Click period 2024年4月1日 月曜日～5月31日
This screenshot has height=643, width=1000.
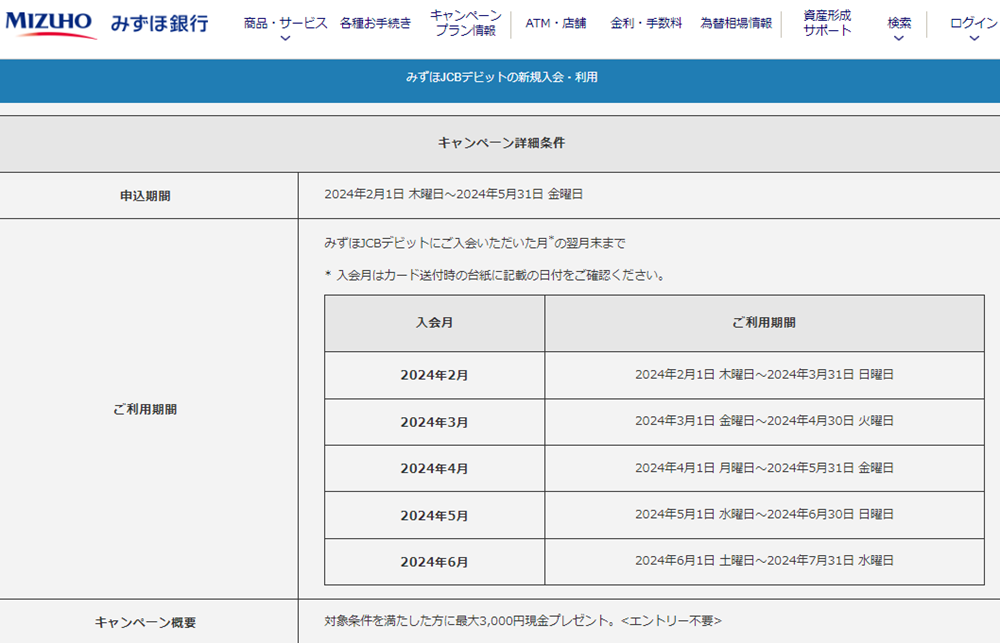point(764,468)
